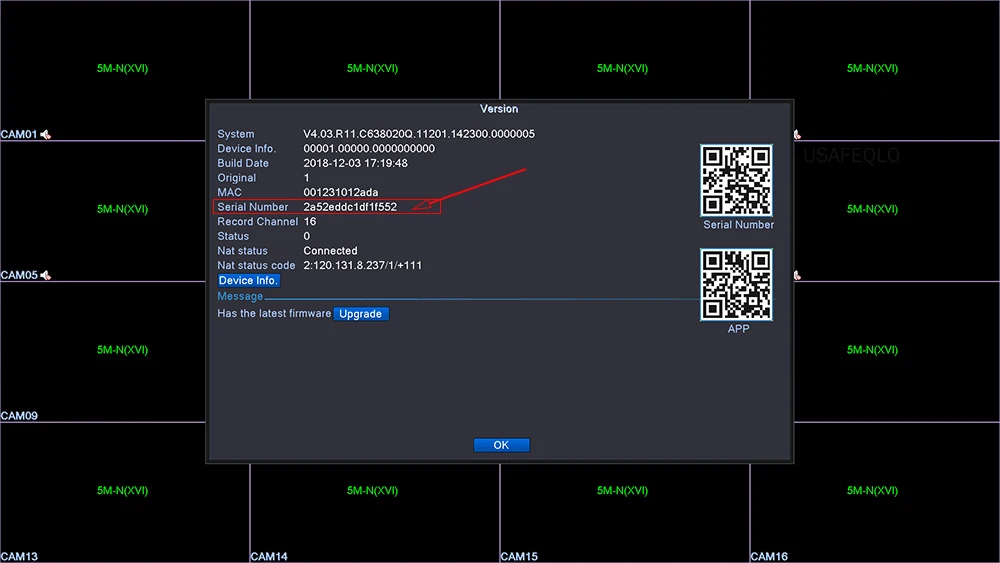The height and width of the screenshot is (563, 1000).
Task: Select the Nat status code value
Action: [362, 265]
